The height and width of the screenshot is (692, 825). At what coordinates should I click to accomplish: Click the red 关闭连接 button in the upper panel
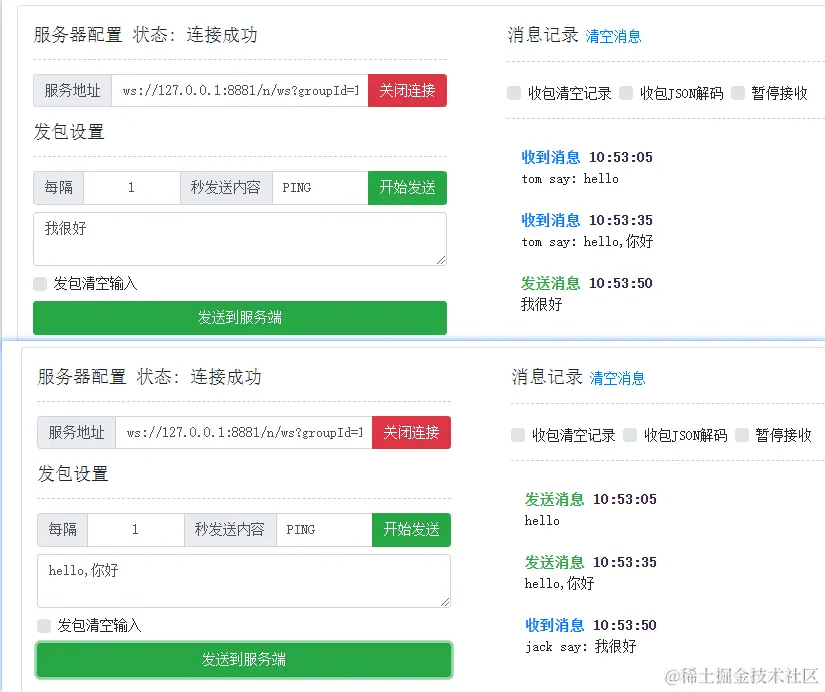(407, 91)
